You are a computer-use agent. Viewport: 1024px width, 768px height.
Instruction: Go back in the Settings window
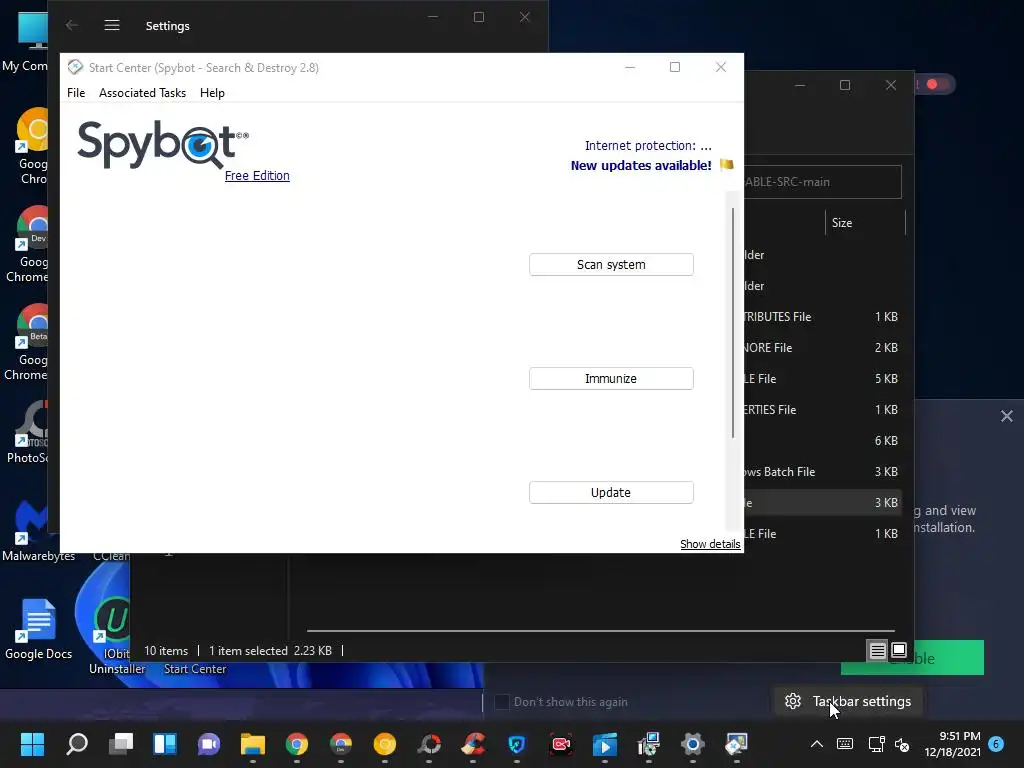[72, 25]
